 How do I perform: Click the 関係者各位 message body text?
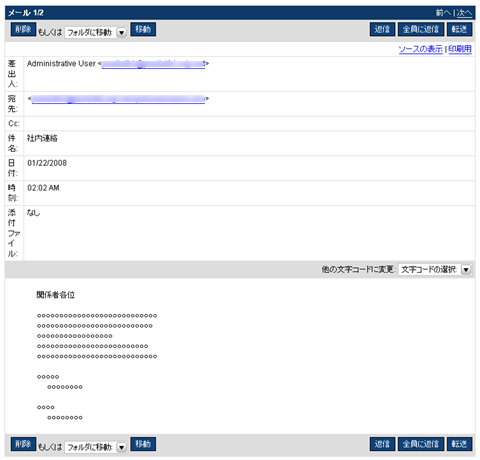click(56, 295)
